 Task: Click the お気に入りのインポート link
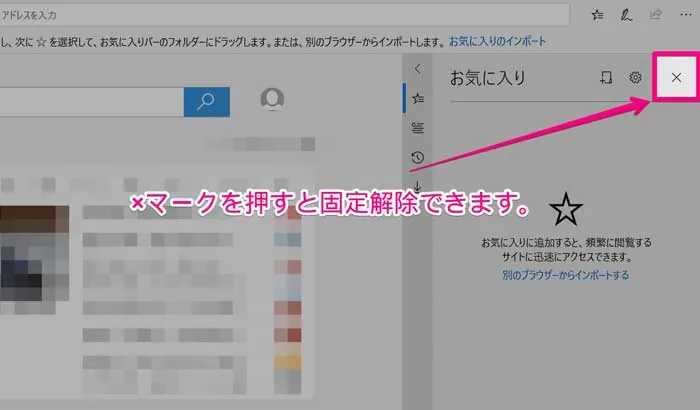[x=497, y=42]
